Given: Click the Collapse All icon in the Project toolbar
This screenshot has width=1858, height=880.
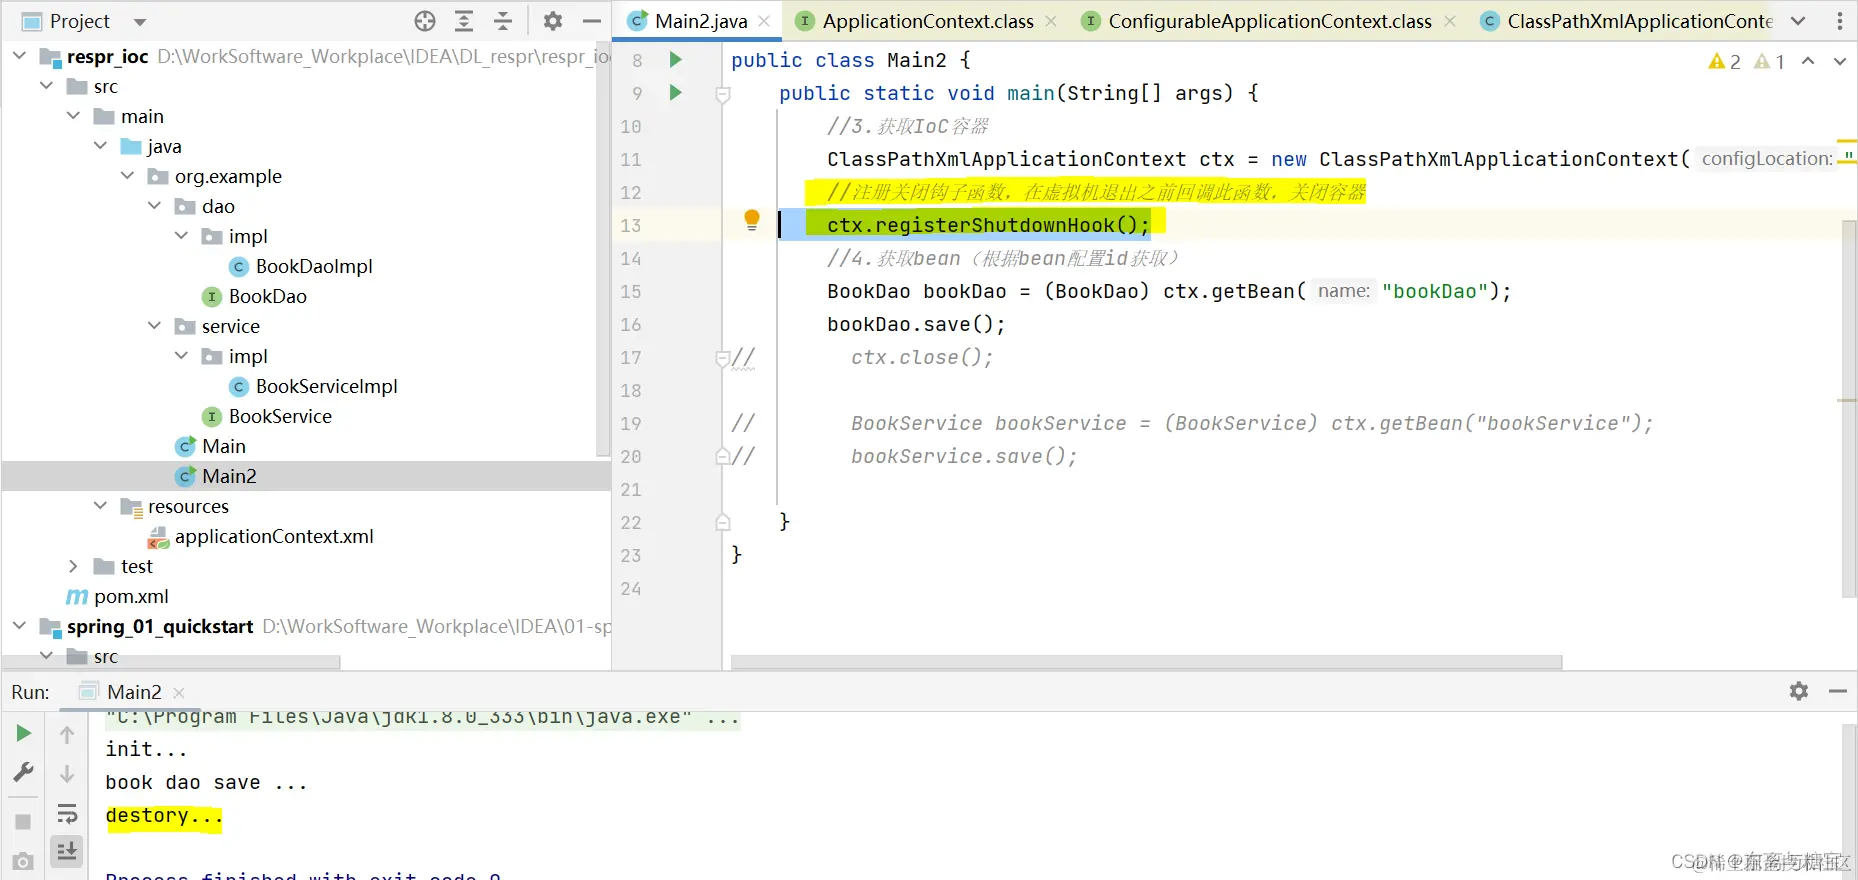Looking at the screenshot, I should click(503, 21).
